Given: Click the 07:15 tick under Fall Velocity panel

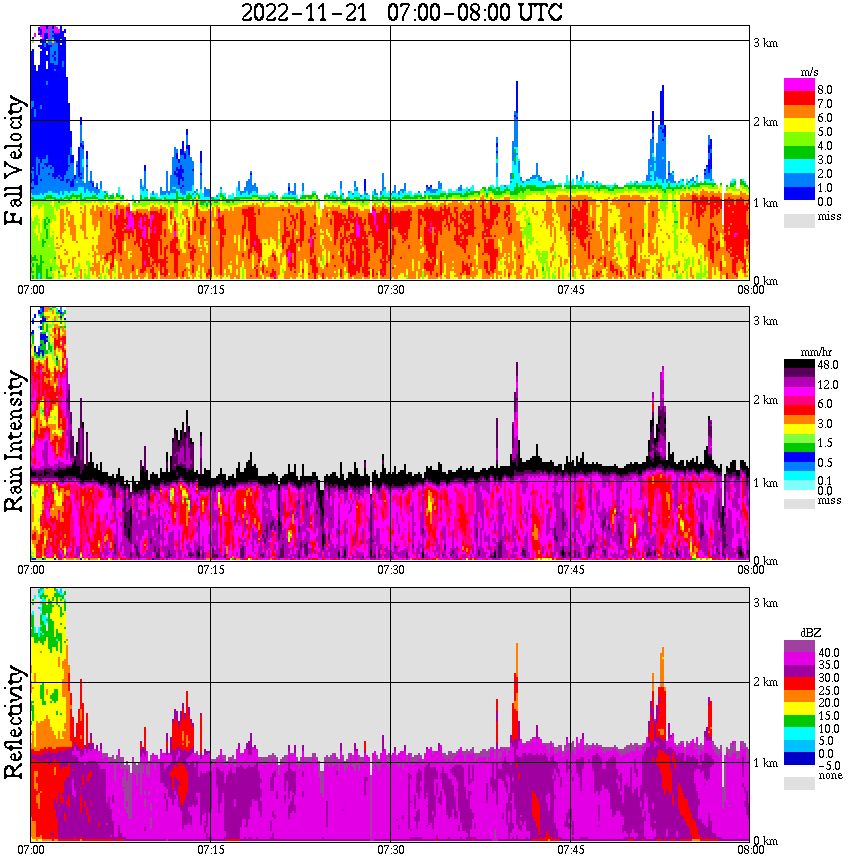Looking at the screenshot, I should coord(211,290).
